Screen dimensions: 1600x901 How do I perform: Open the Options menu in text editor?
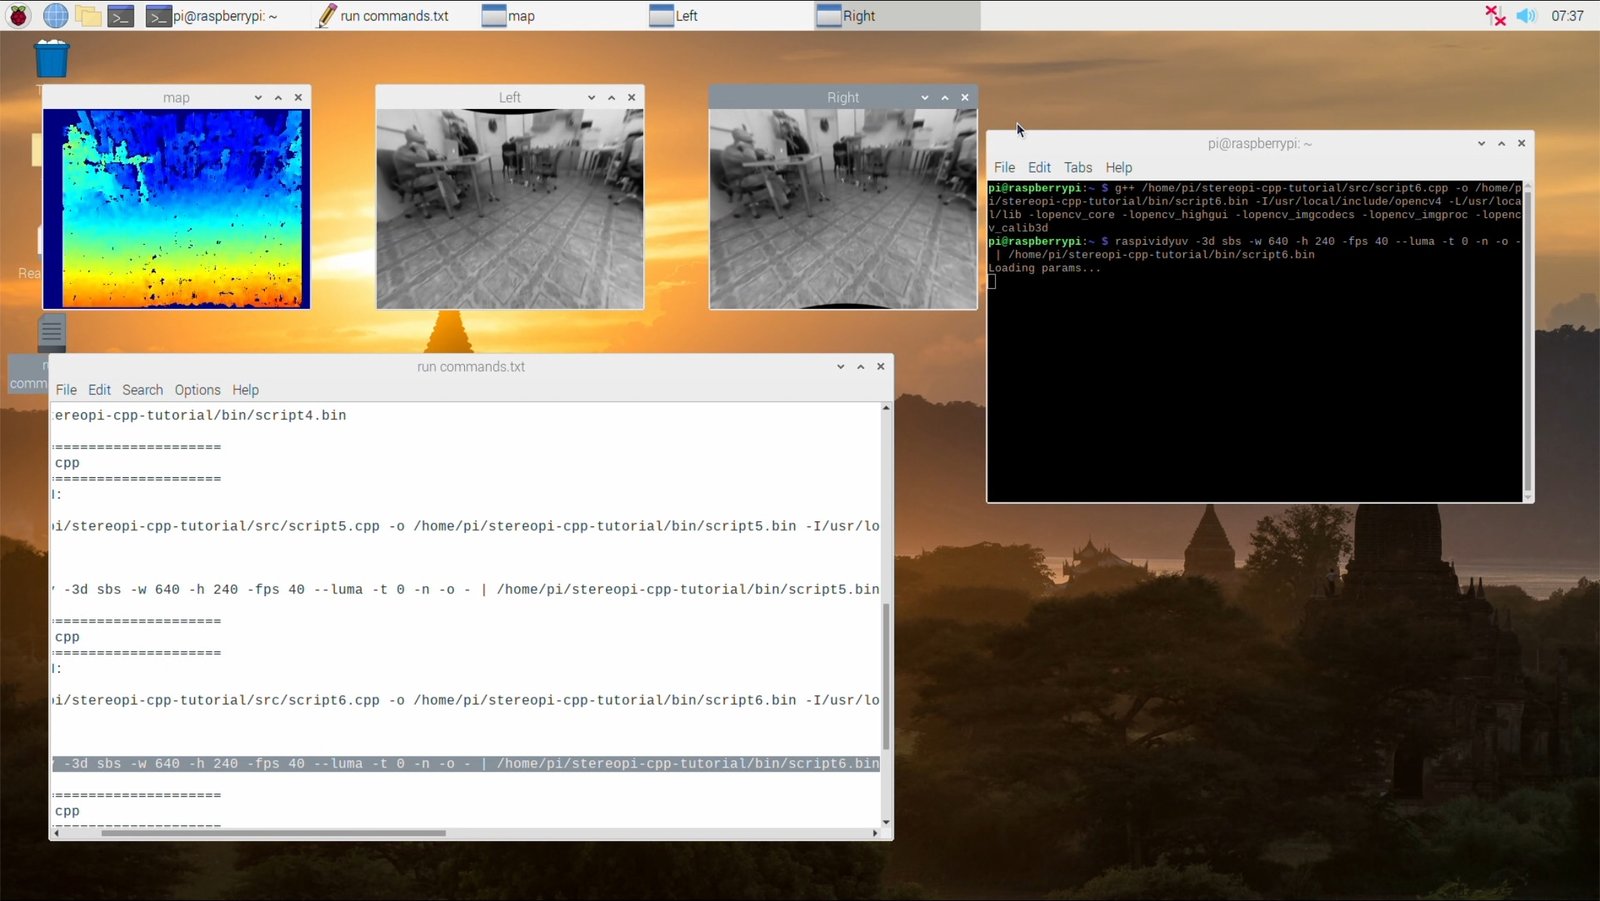[197, 390]
